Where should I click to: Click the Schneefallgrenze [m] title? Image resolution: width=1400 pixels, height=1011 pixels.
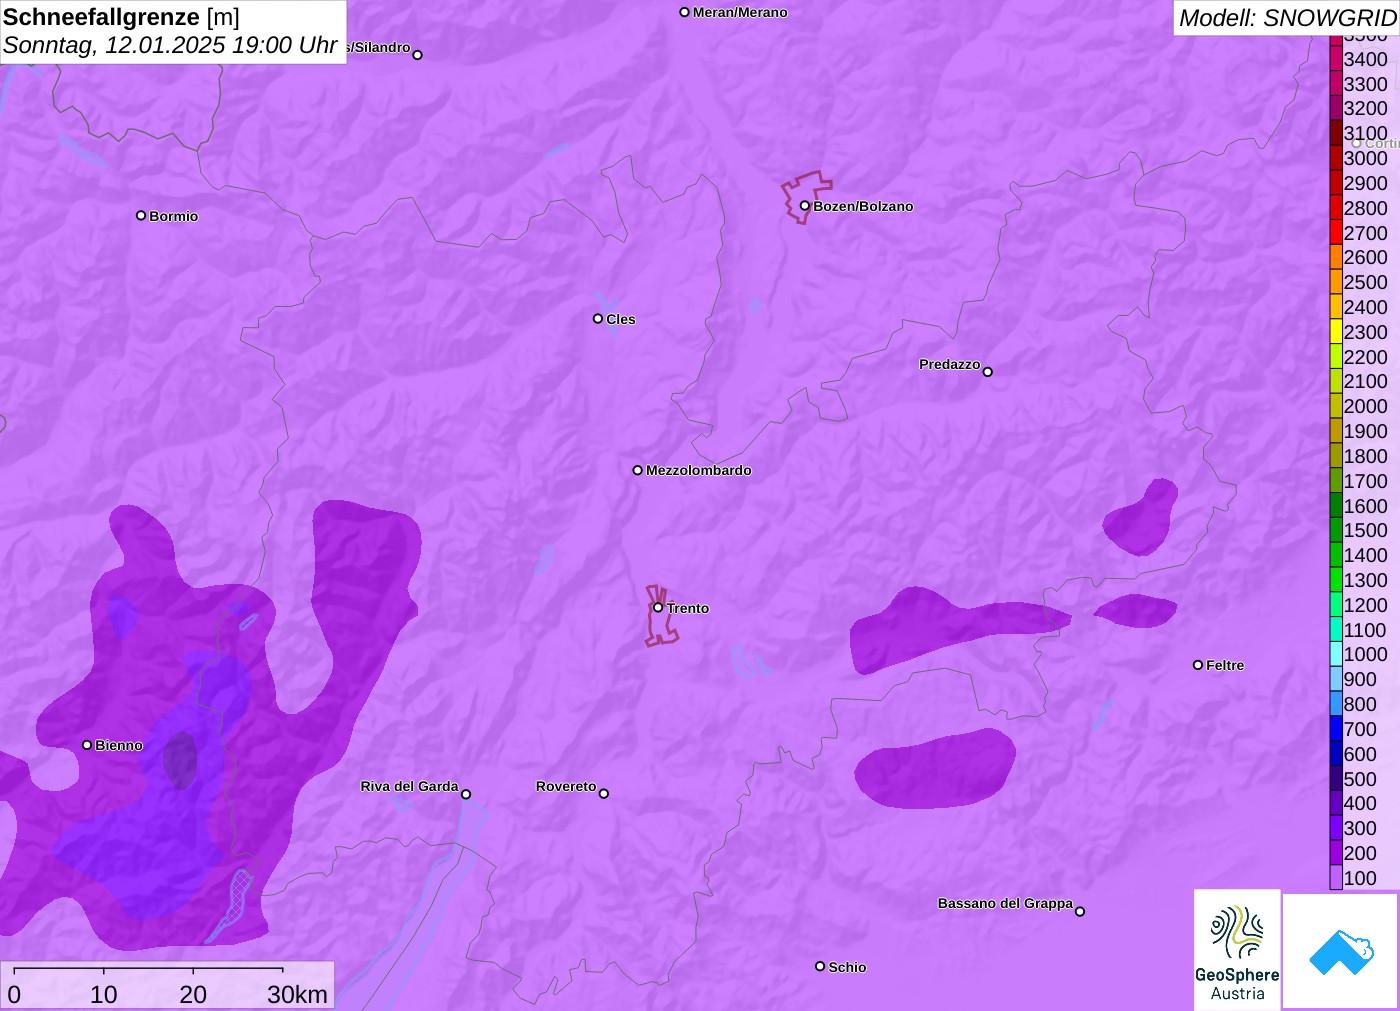tap(121, 17)
